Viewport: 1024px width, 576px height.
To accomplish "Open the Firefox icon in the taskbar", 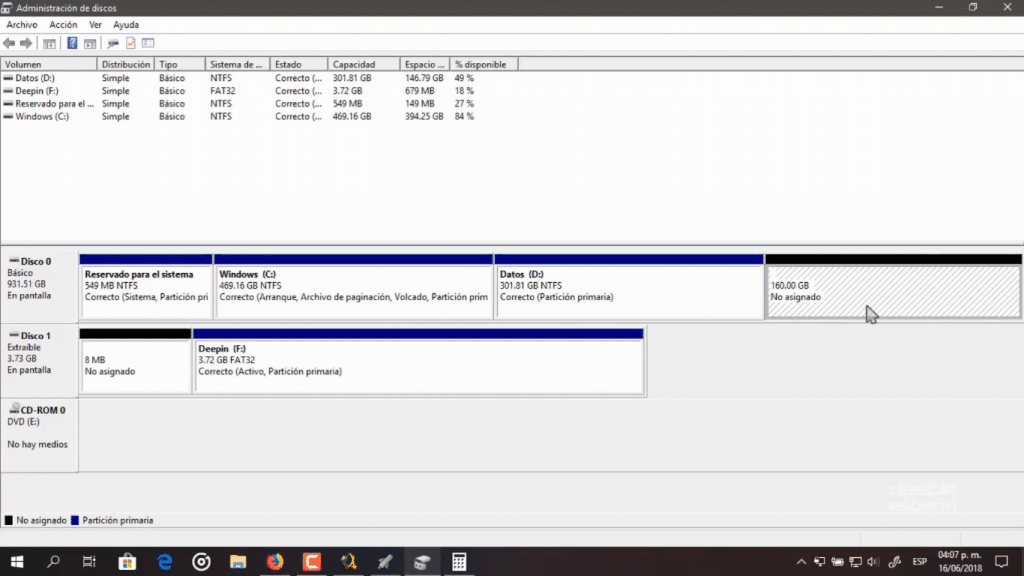I will (x=275, y=562).
